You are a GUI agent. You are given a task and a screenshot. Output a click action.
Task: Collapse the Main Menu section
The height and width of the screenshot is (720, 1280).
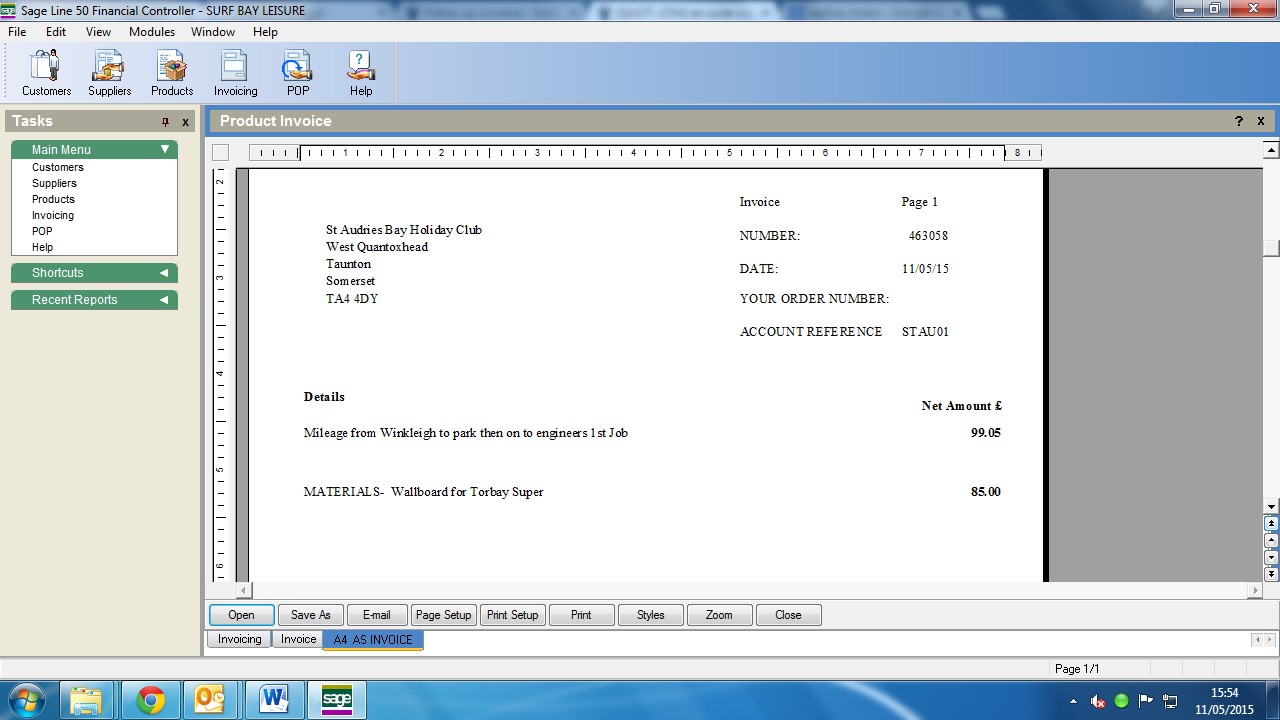(x=165, y=150)
